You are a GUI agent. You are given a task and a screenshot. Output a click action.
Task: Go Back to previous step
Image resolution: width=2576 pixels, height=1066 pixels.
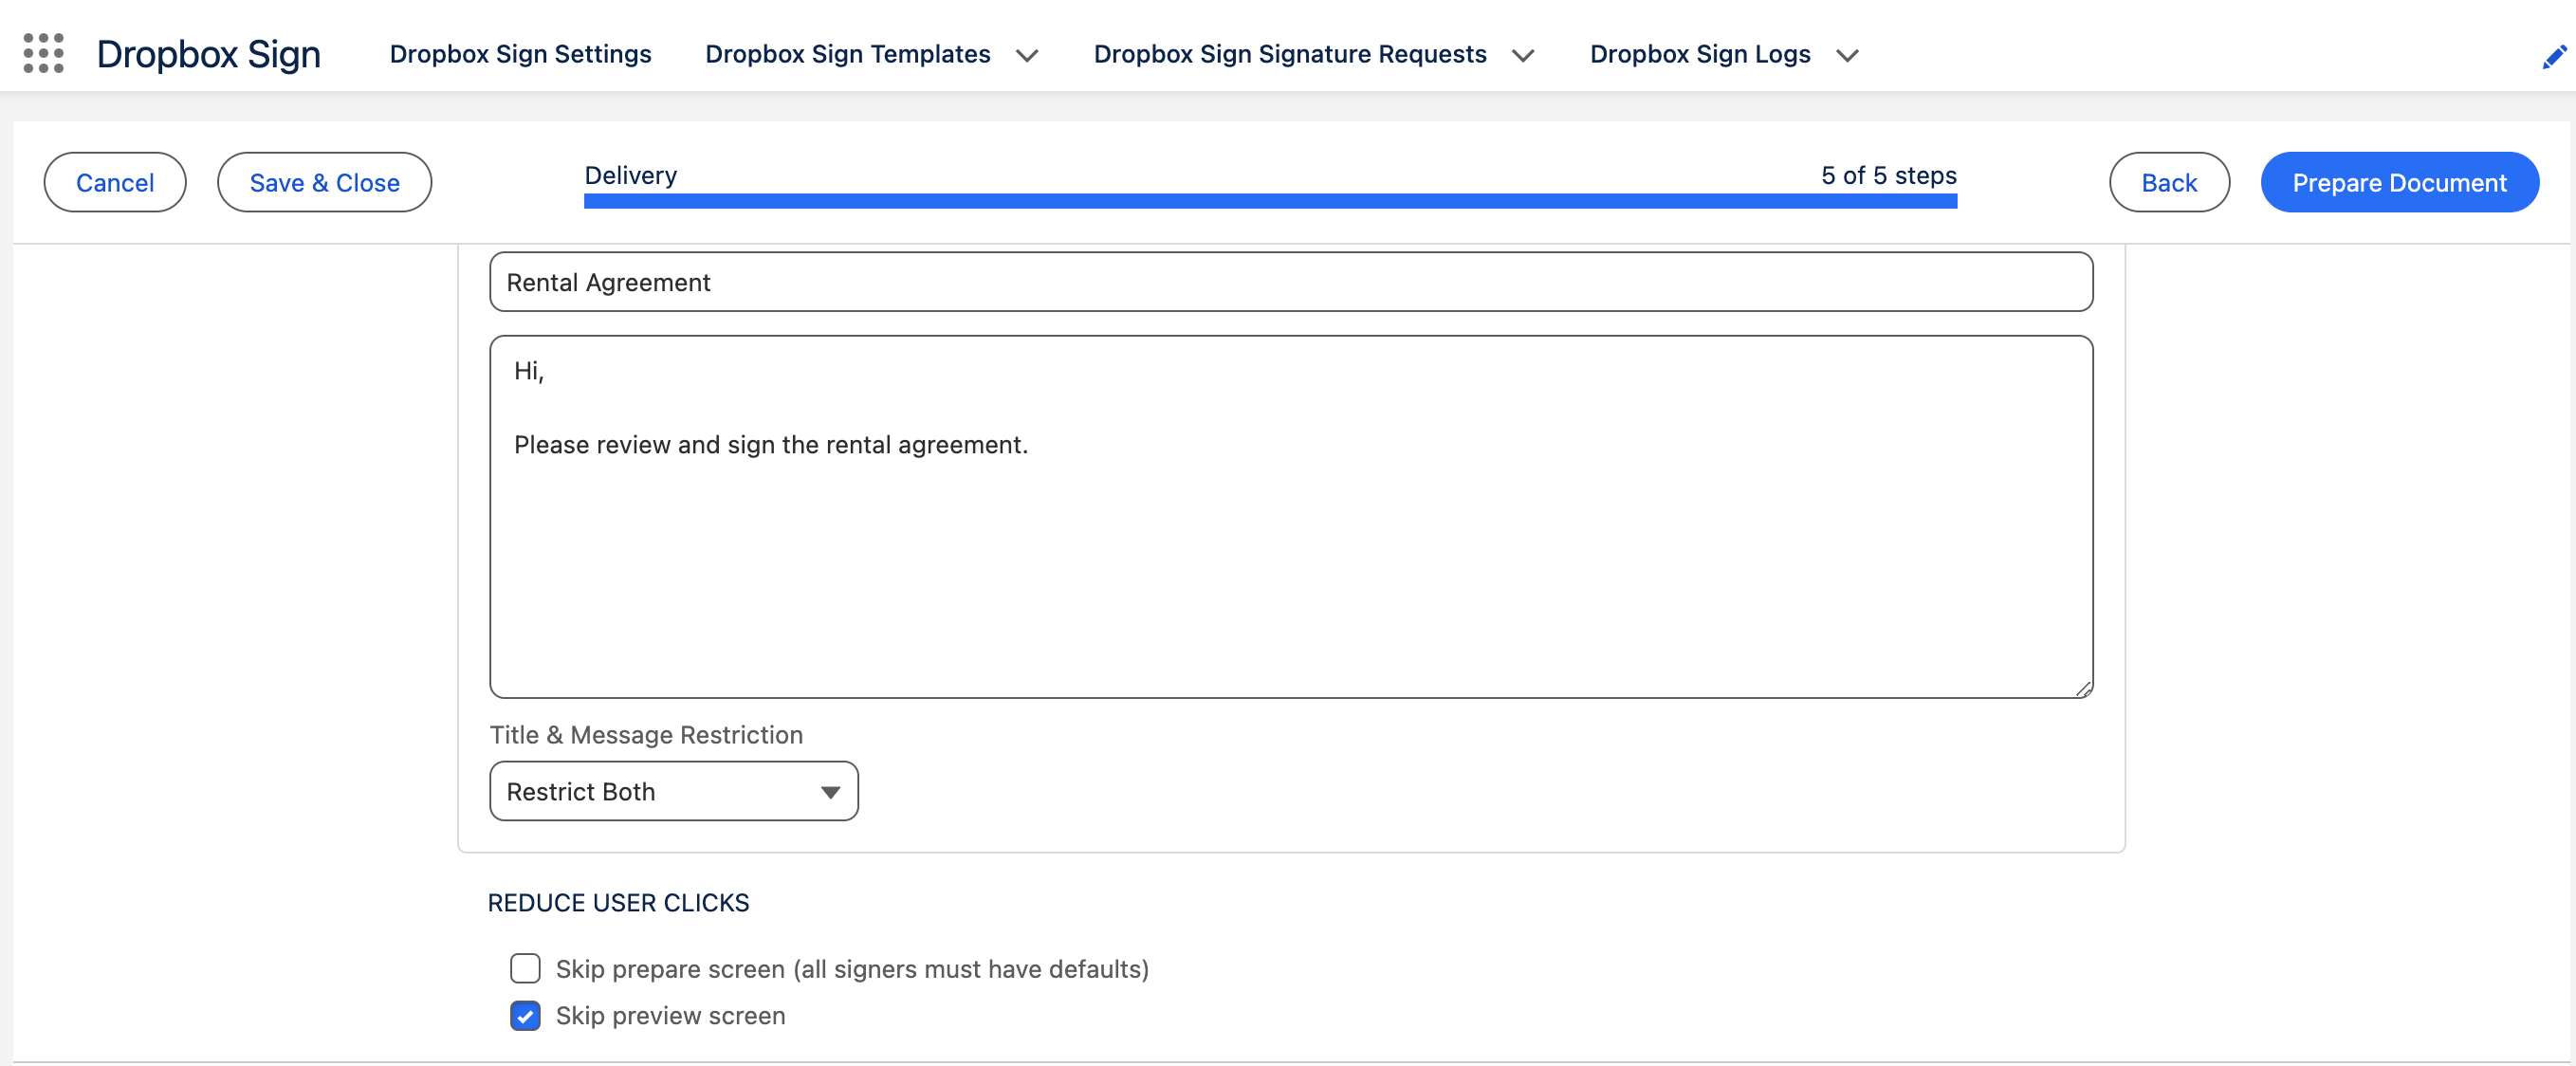(x=2168, y=182)
